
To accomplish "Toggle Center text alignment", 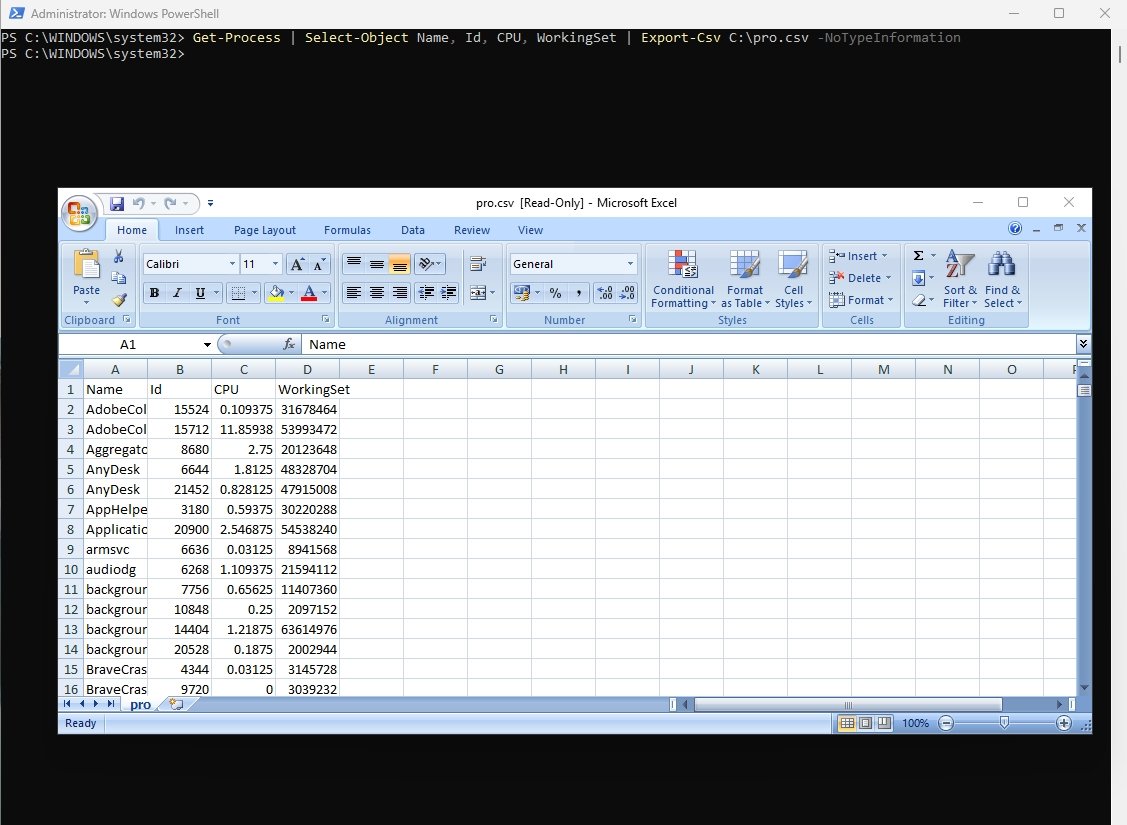I will tap(377, 292).
